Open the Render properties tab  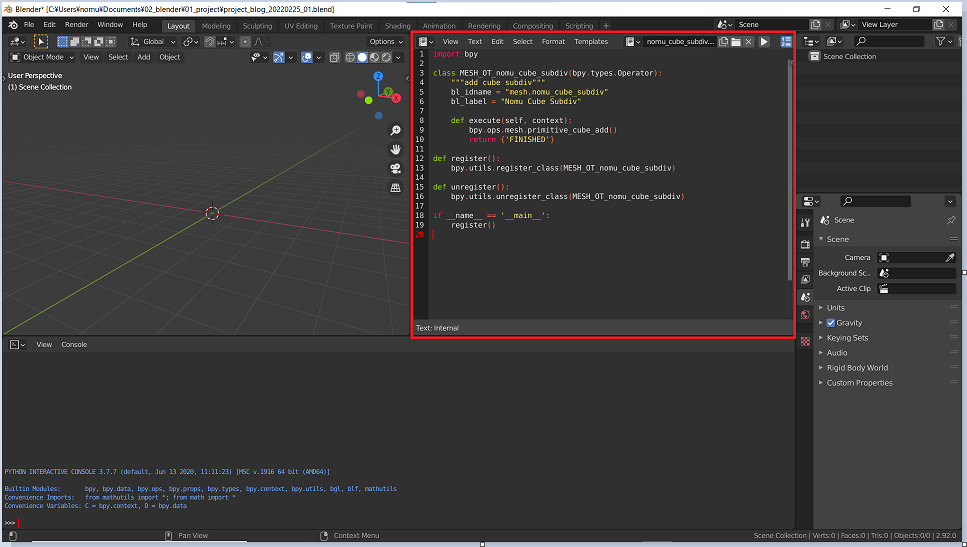805,245
